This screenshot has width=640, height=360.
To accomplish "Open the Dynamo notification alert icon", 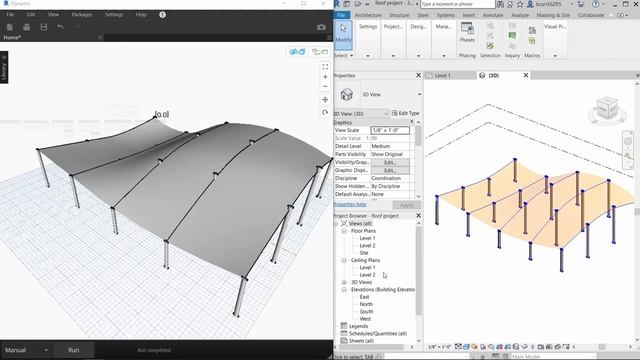I will coord(162,15).
